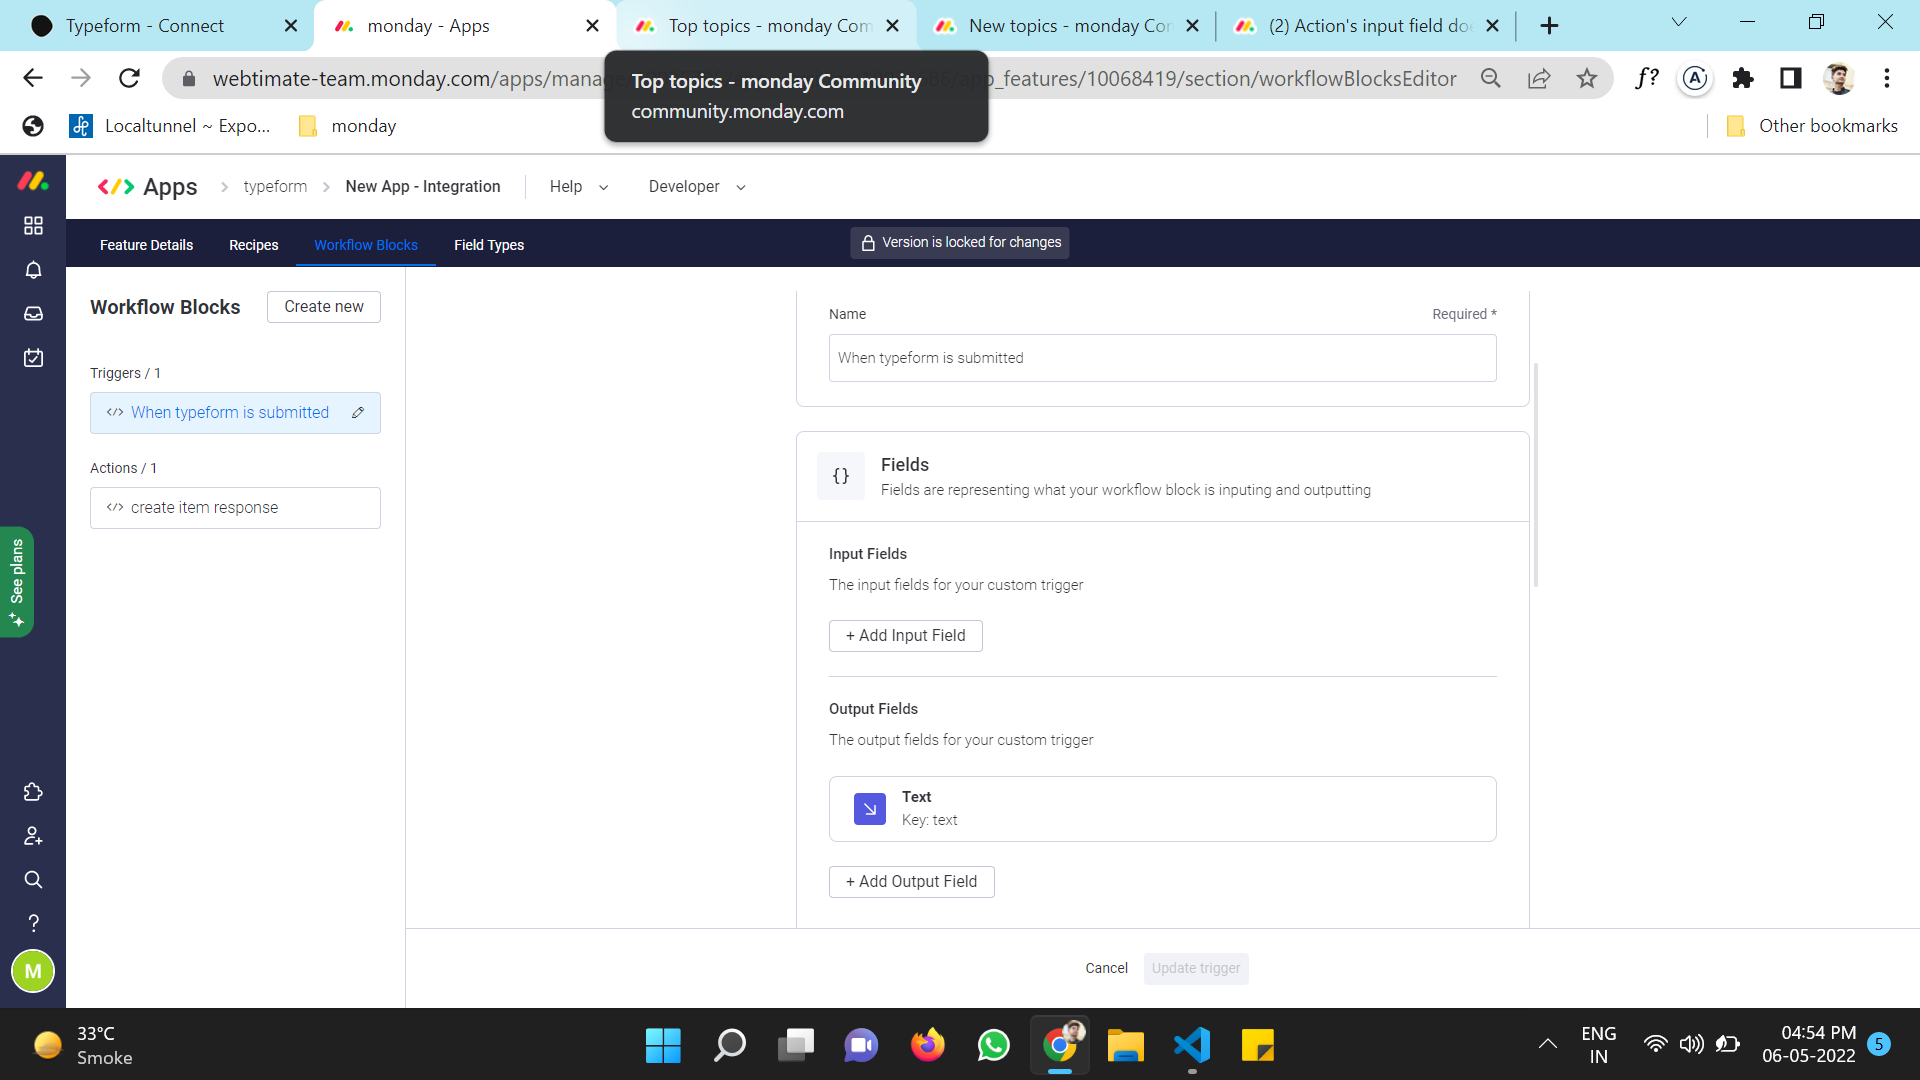Open the notifications bell in sidebar
The width and height of the screenshot is (1920, 1080).
(33, 270)
